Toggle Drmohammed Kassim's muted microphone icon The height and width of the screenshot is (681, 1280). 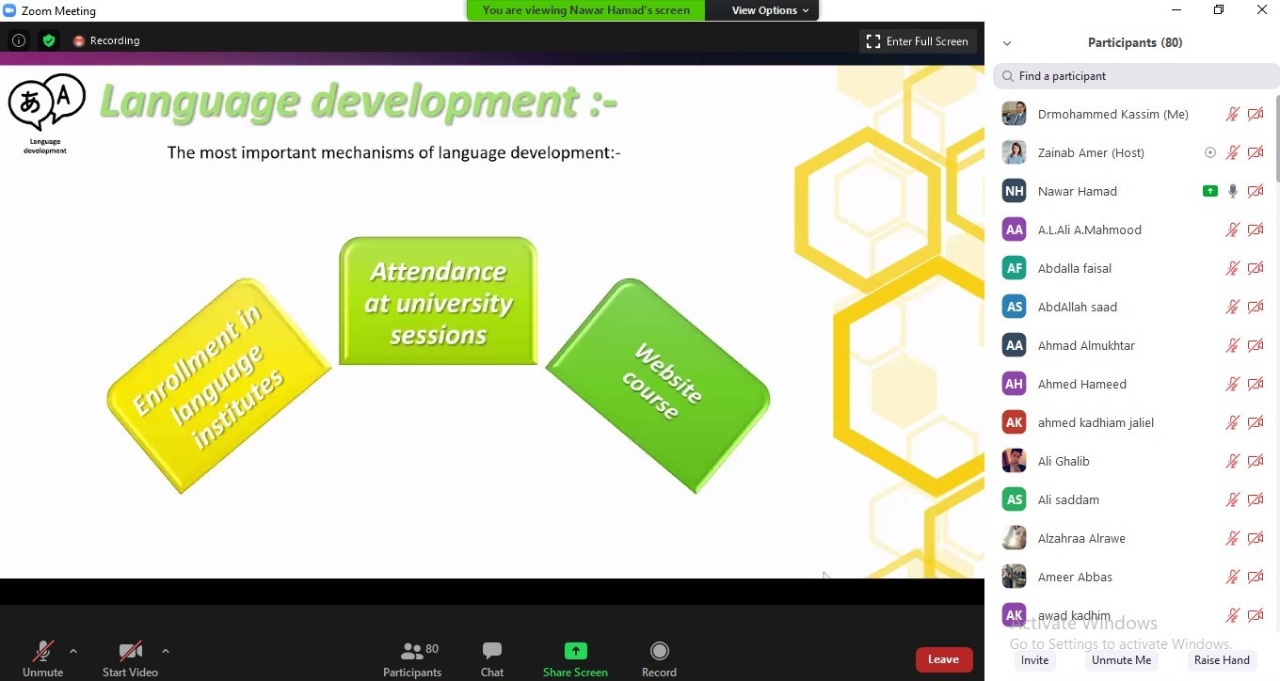point(1233,114)
